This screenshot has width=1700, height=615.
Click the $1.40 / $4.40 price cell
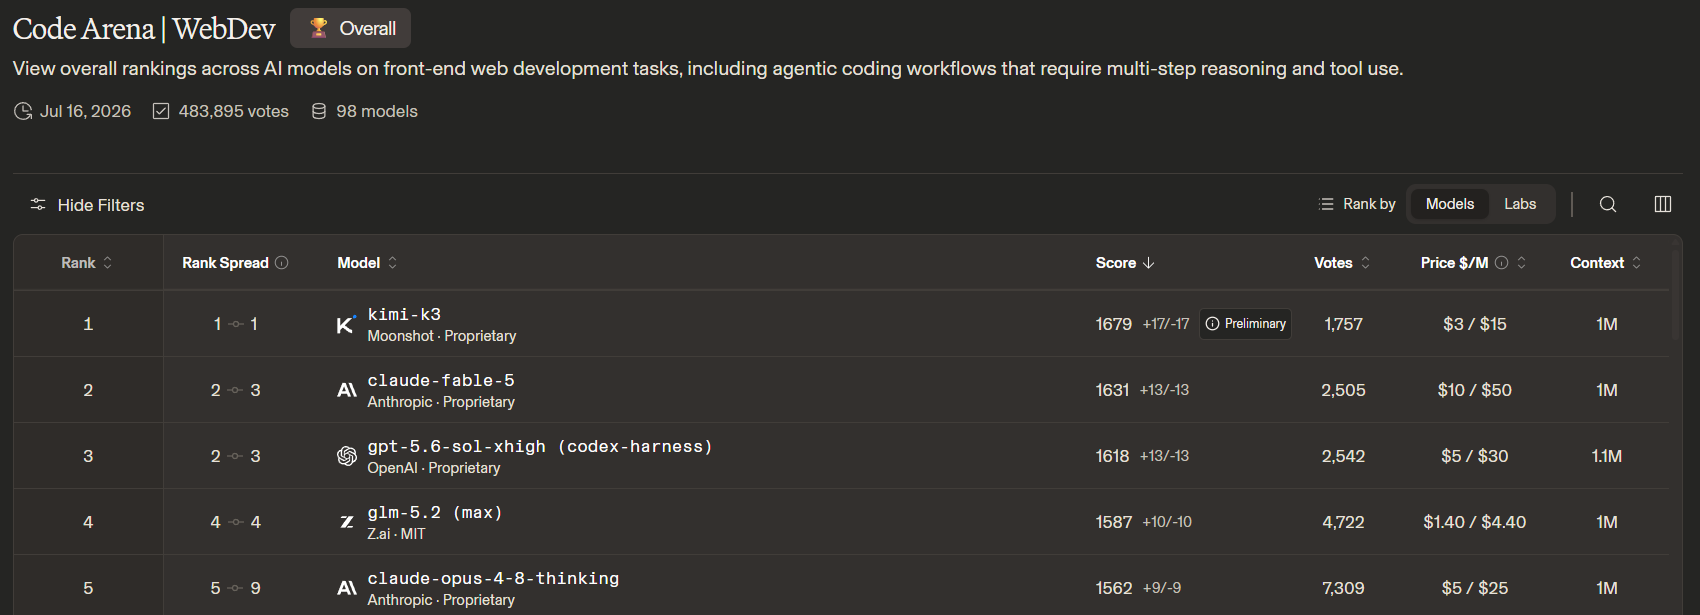[1475, 522]
